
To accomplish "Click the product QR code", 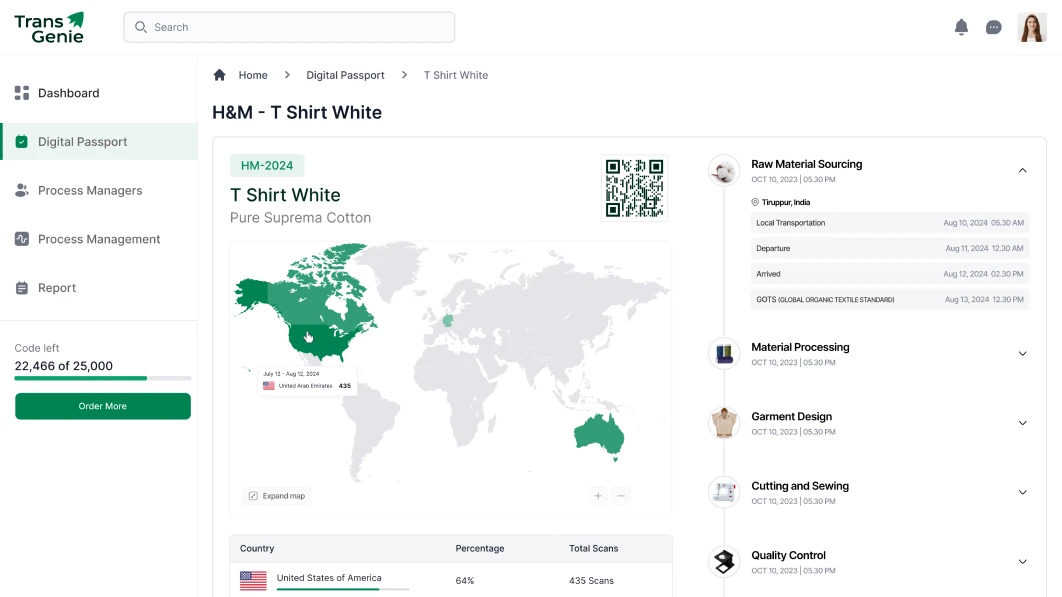I will 635,188.
